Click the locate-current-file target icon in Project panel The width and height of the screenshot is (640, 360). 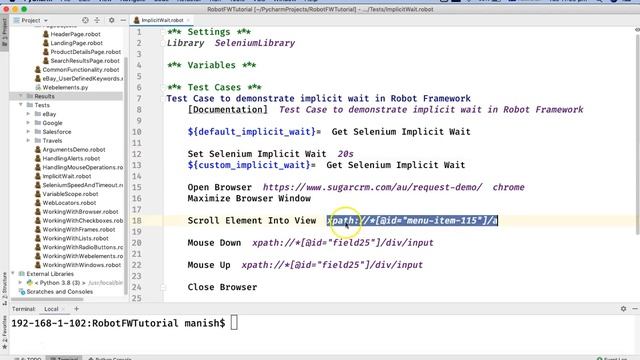[x=85, y=20]
